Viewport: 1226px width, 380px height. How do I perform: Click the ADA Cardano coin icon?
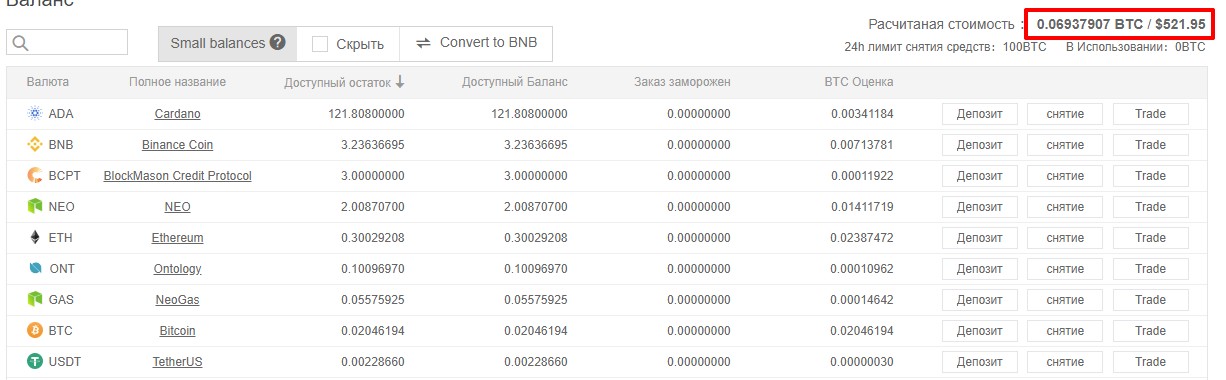tap(35, 114)
